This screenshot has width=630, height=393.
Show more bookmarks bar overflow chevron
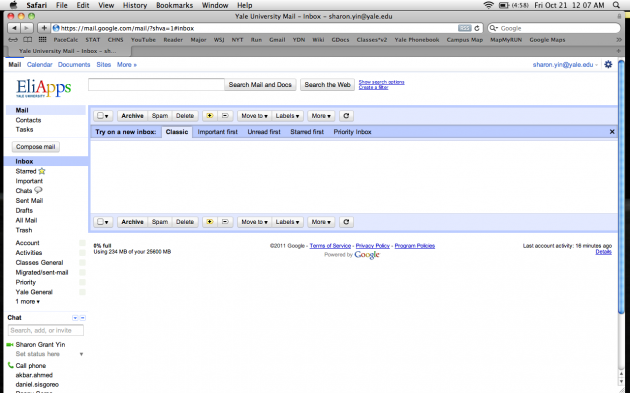(619, 39)
